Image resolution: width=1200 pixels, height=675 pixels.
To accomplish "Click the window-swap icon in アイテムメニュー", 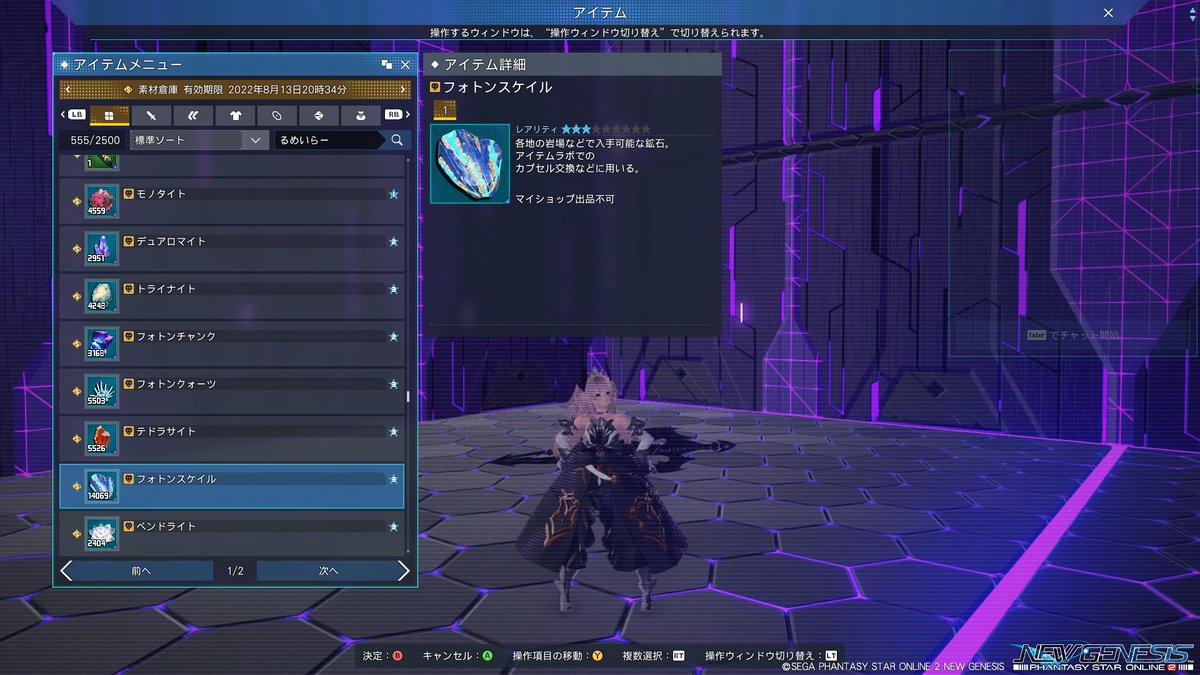I will point(387,64).
